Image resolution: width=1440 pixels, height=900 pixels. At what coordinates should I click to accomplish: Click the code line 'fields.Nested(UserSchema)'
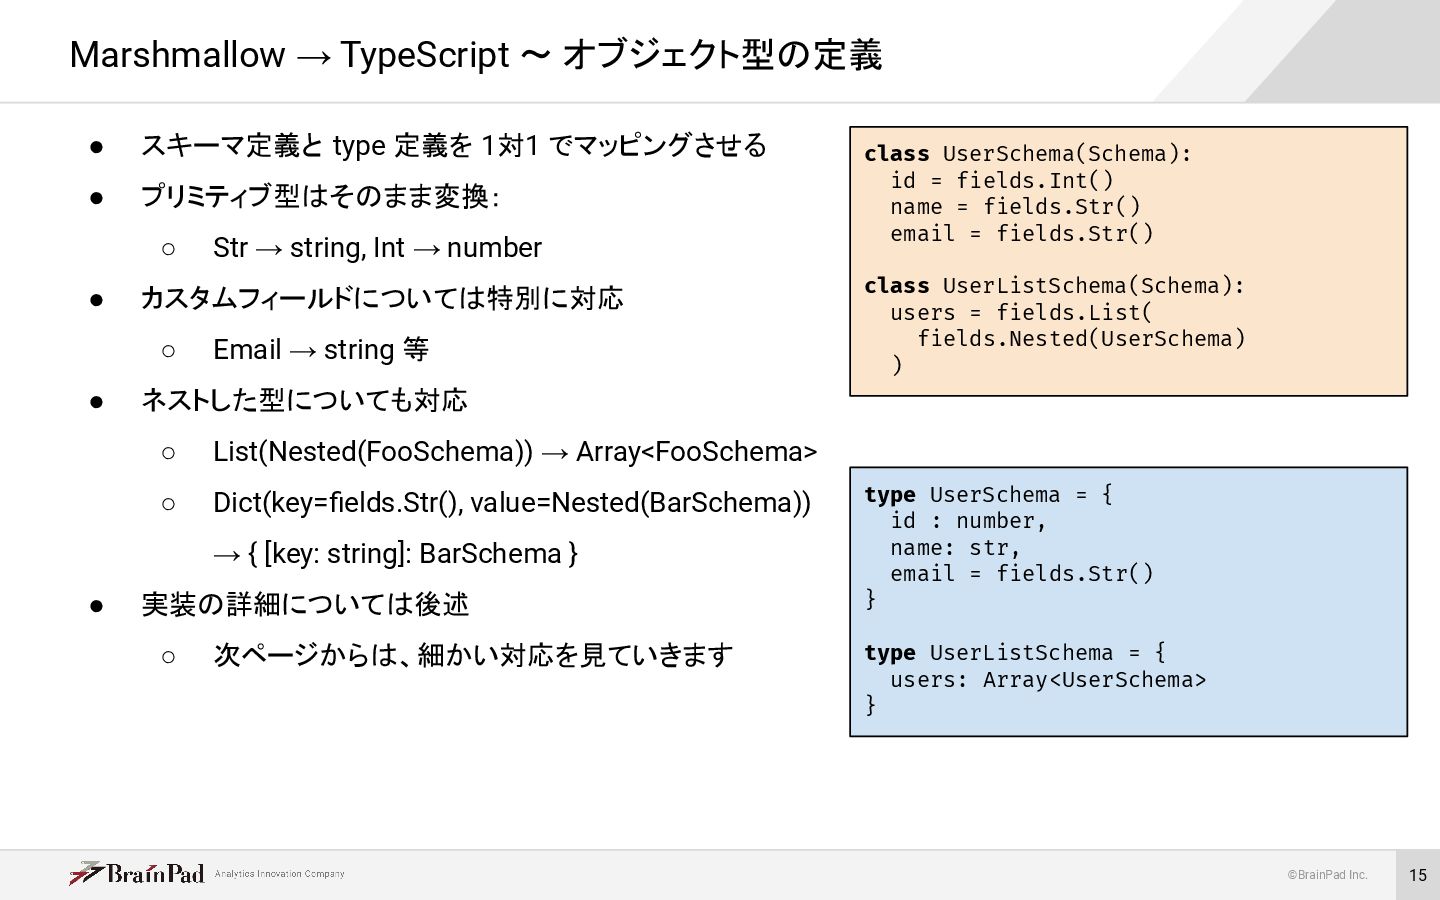[1082, 339]
